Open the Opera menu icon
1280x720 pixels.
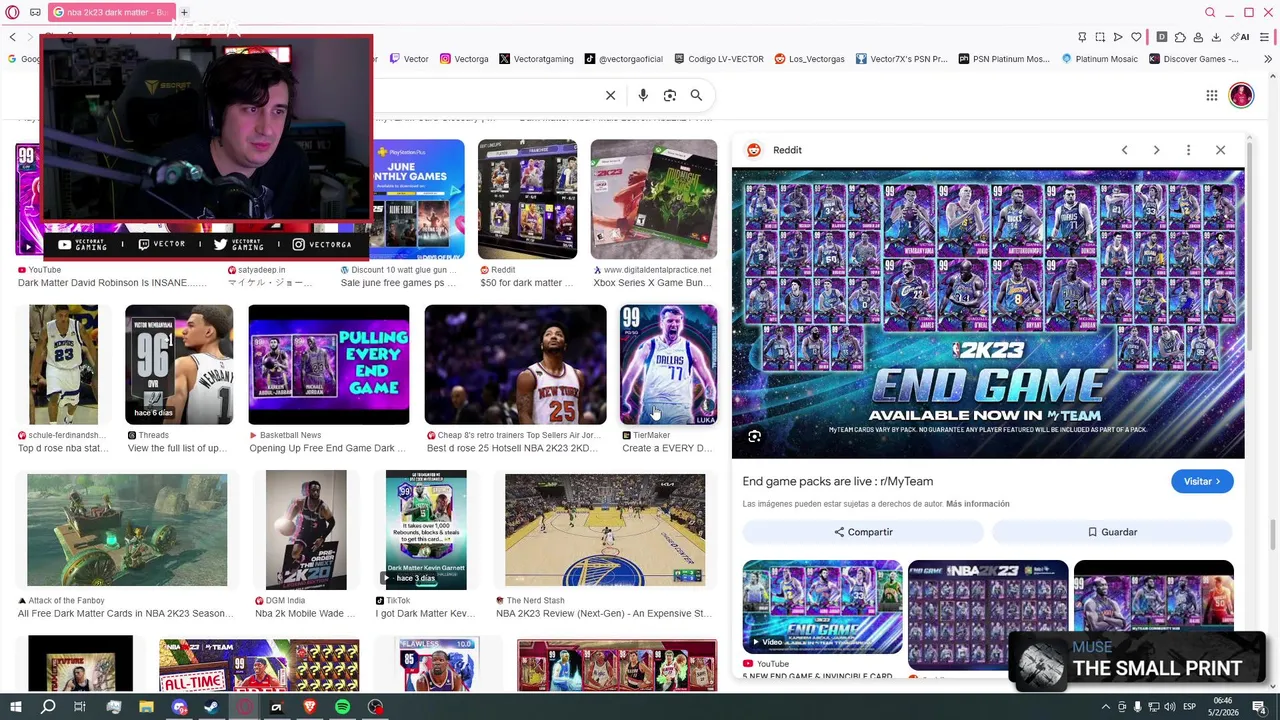[x=13, y=12]
